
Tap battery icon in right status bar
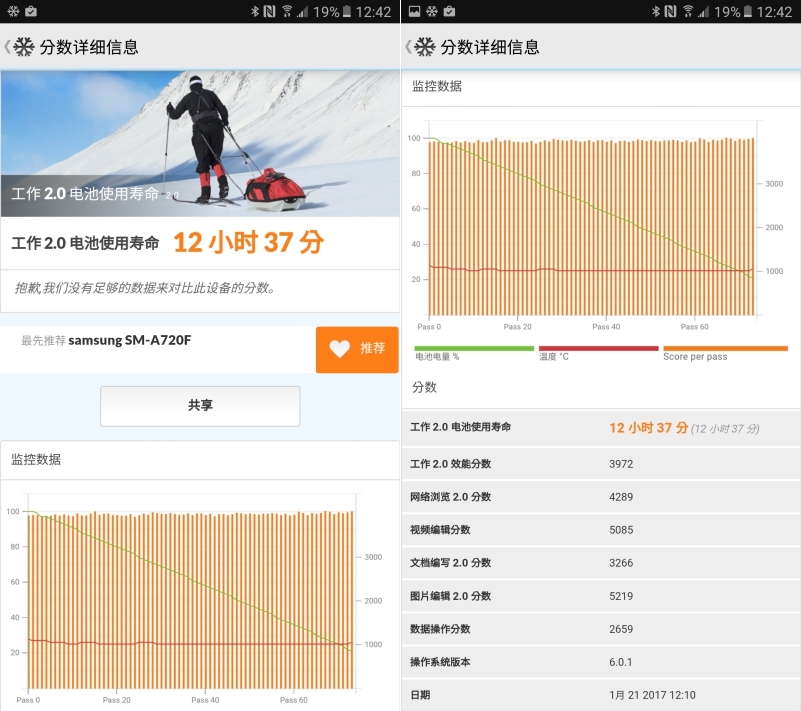pyautogui.click(x=747, y=11)
